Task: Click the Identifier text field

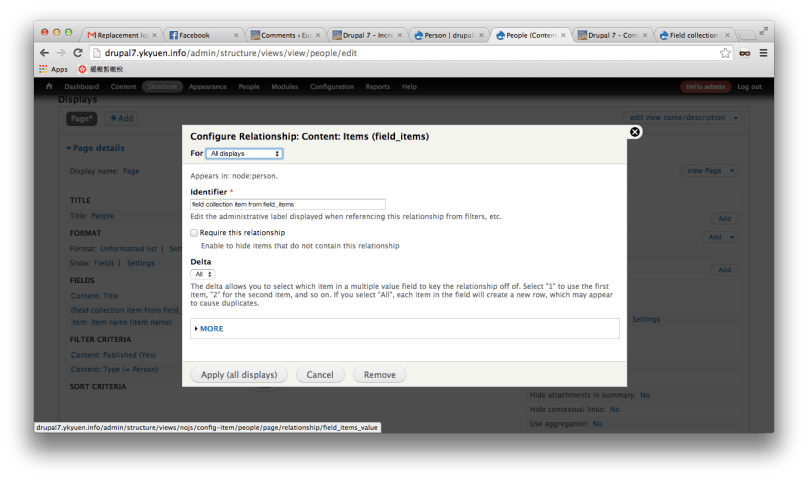Action: (x=287, y=204)
